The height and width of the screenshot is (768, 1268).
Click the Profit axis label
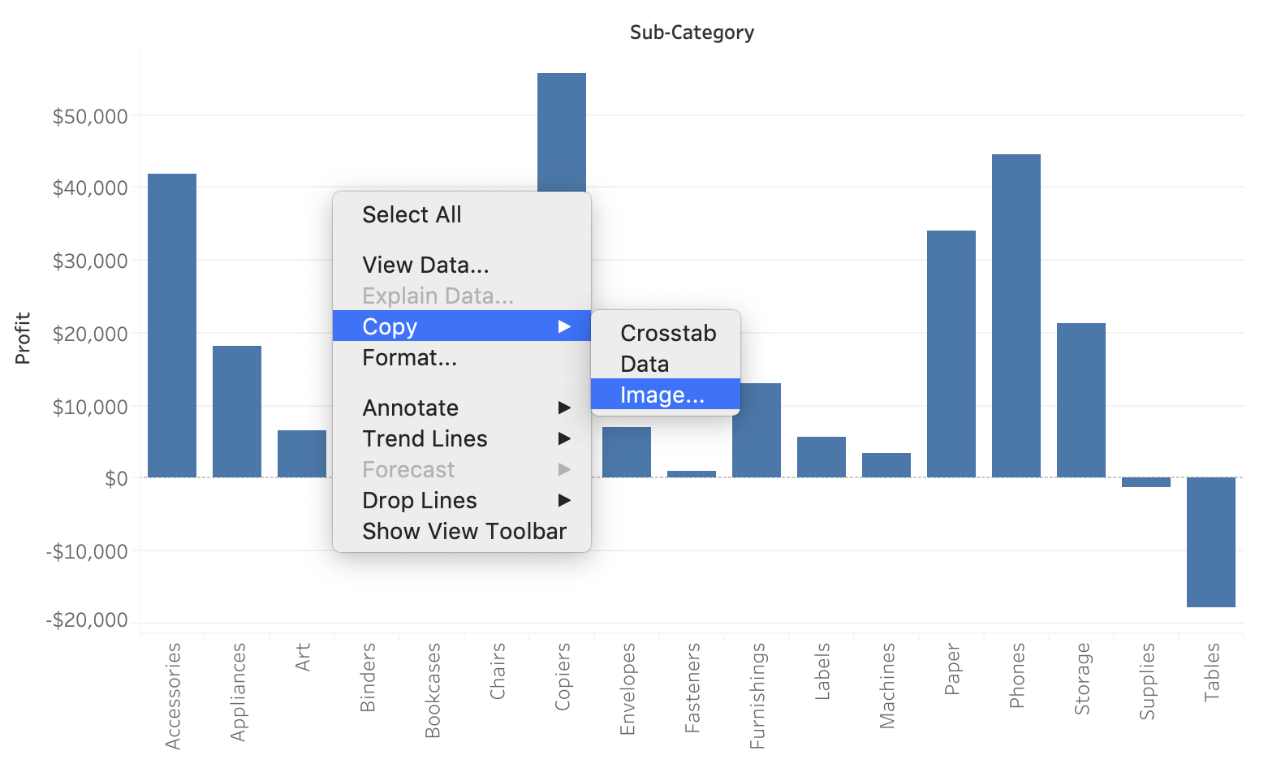pyautogui.click(x=23, y=338)
